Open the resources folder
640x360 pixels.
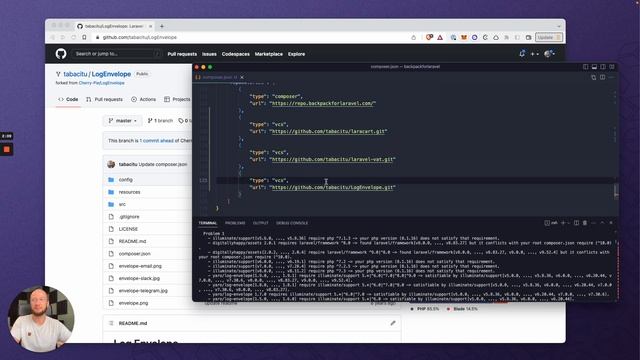coord(129,192)
